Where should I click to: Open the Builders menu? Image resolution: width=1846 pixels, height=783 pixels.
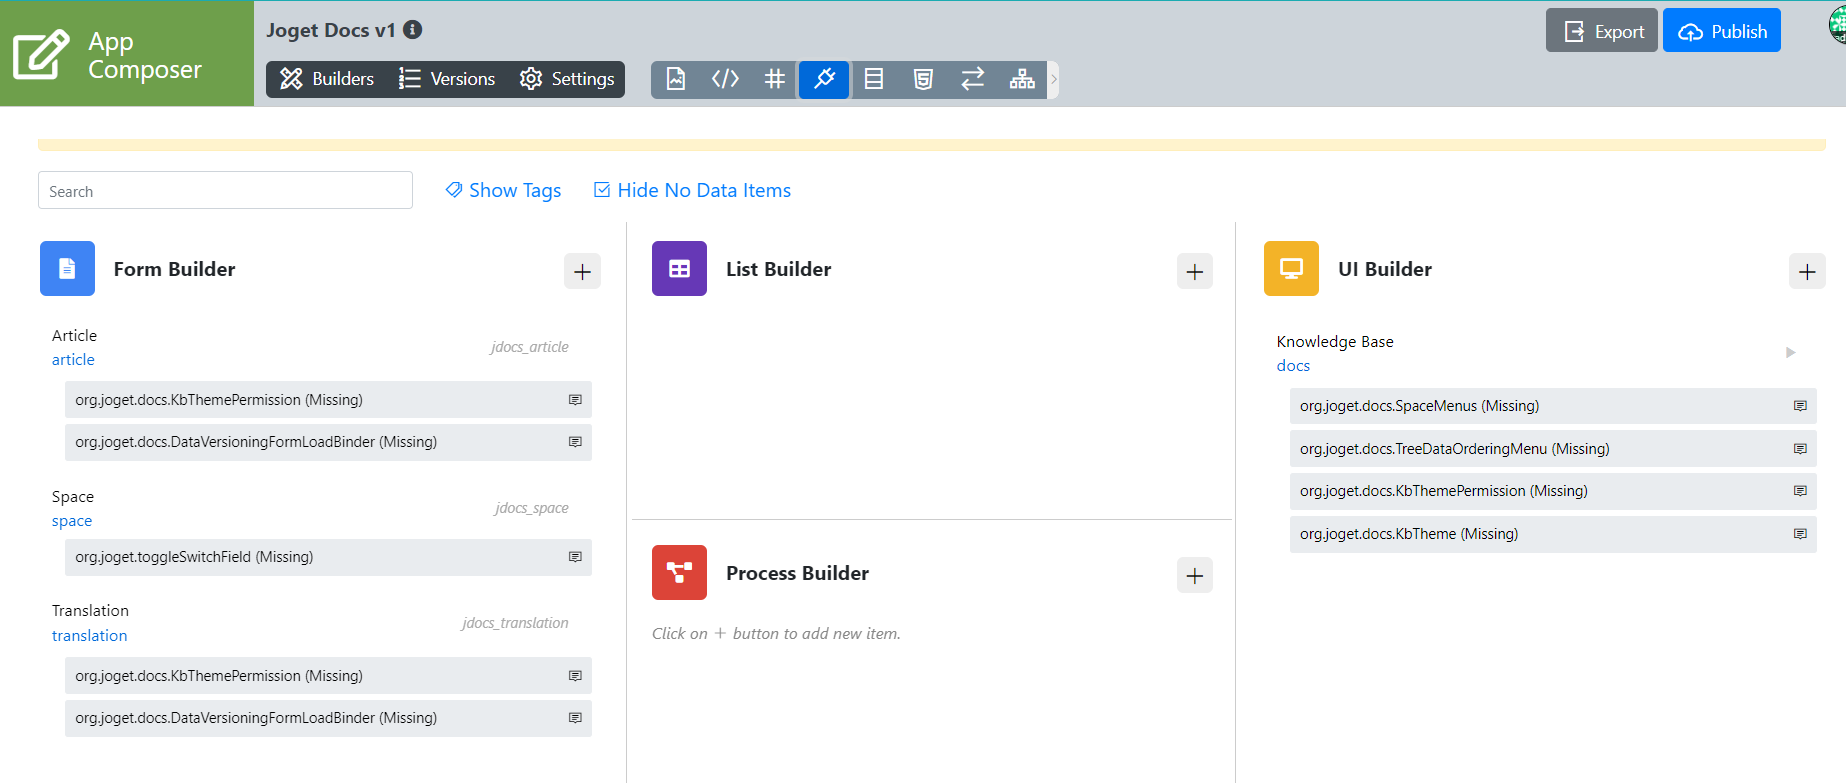click(327, 79)
